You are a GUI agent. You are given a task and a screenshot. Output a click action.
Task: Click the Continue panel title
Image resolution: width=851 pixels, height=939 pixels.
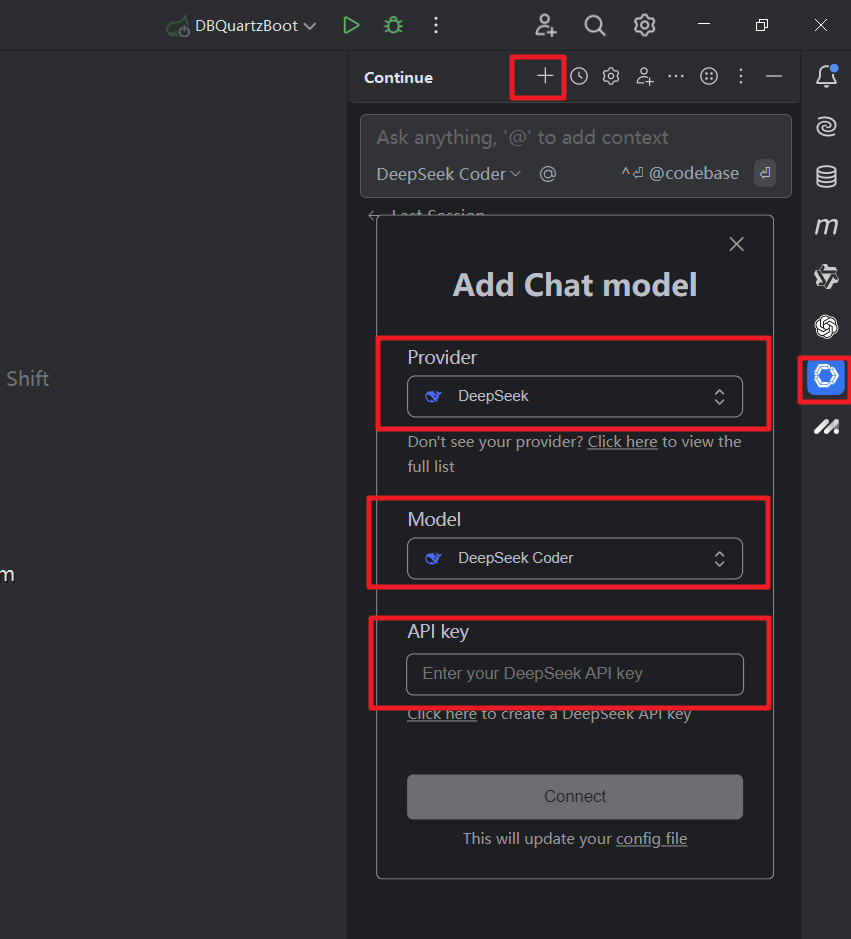[x=398, y=78]
